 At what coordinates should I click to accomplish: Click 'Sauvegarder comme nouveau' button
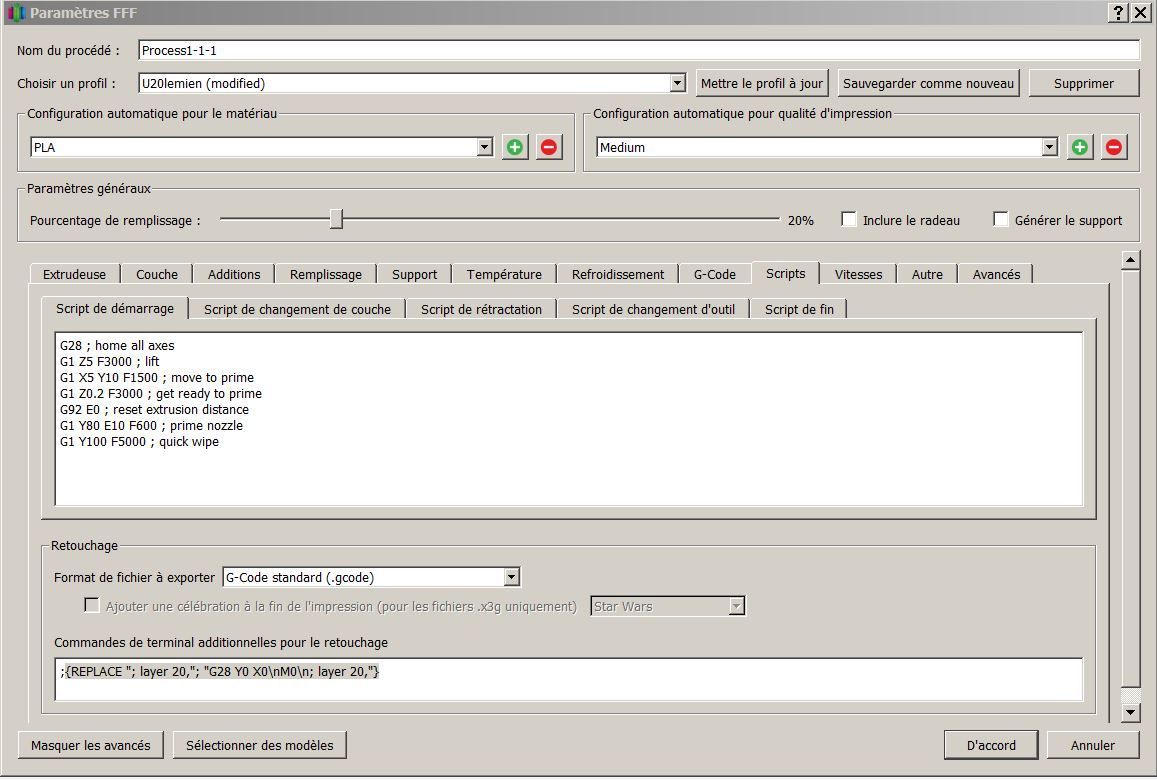tap(928, 83)
